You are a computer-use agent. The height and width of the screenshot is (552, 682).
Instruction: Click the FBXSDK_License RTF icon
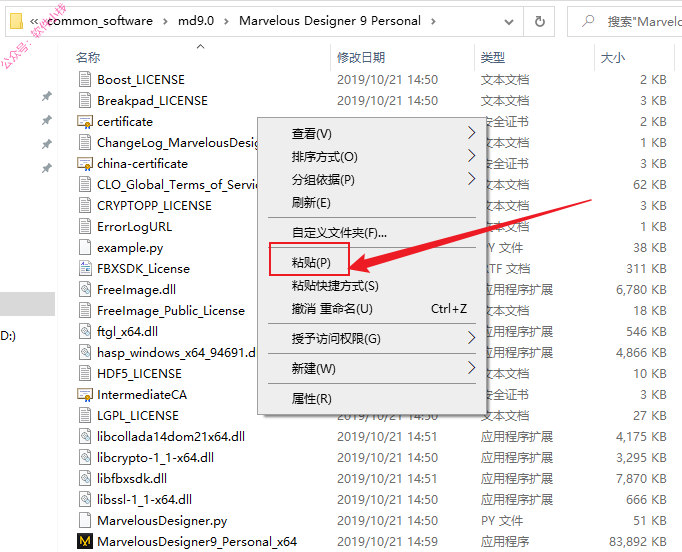[85, 268]
